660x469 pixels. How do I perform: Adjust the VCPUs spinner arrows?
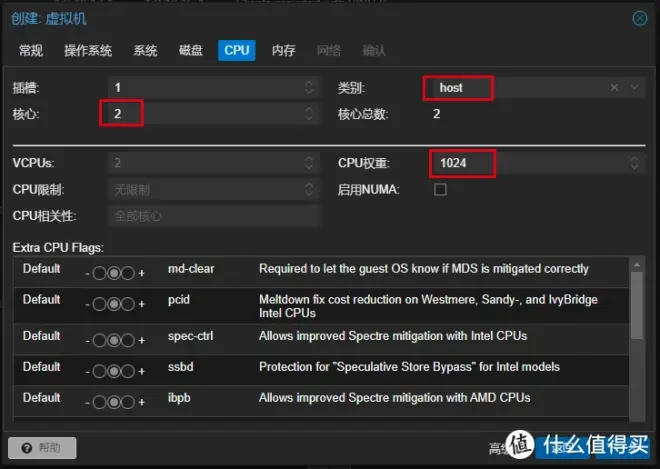click(x=309, y=163)
